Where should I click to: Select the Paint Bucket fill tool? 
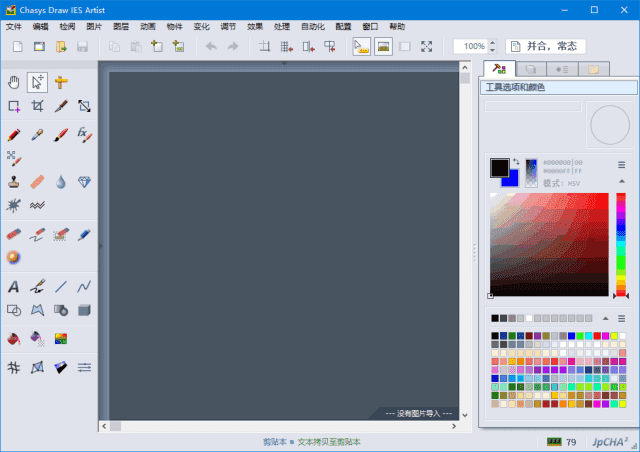pyautogui.click(x=14, y=338)
